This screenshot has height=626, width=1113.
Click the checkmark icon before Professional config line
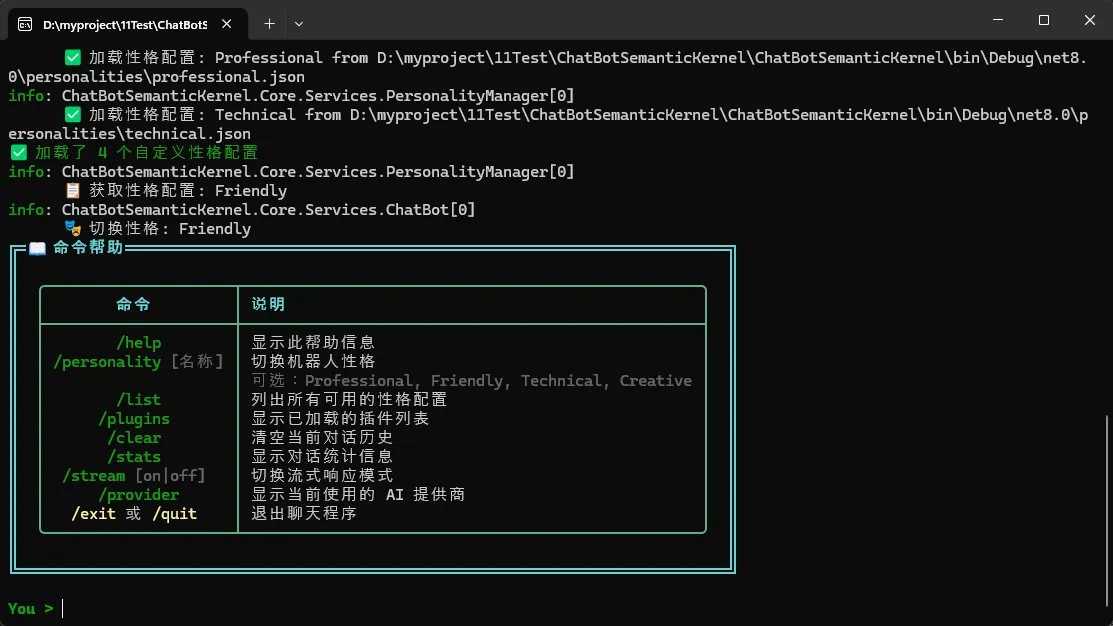point(73,58)
